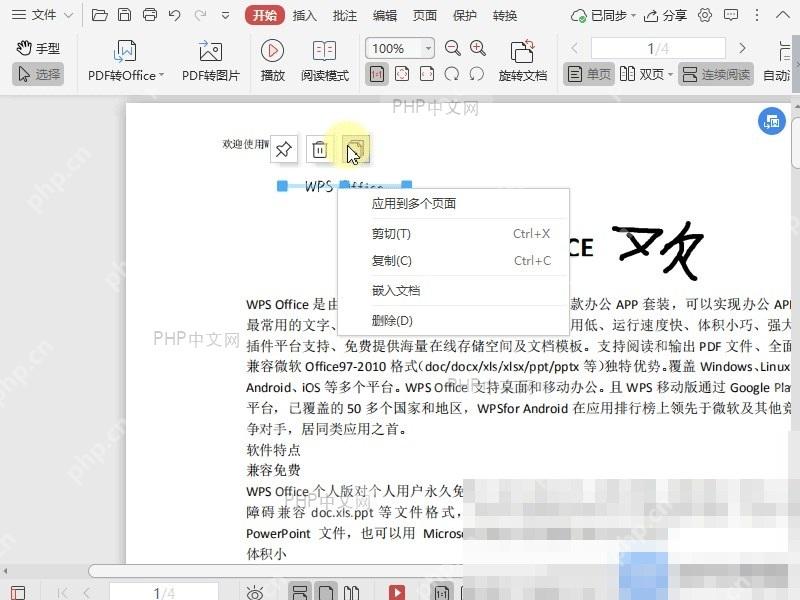Choose 嵌入文档 from context menu
Screen dimensions: 800x600
pos(453,291)
